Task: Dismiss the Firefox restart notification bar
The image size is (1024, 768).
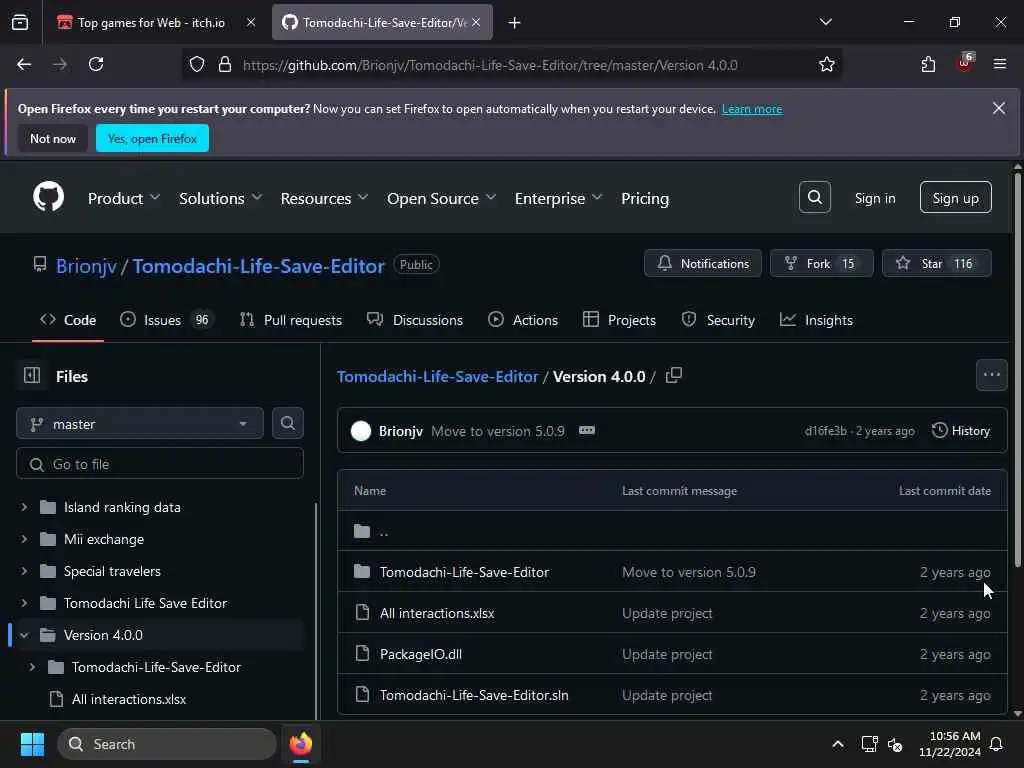Action: [999, 108]
